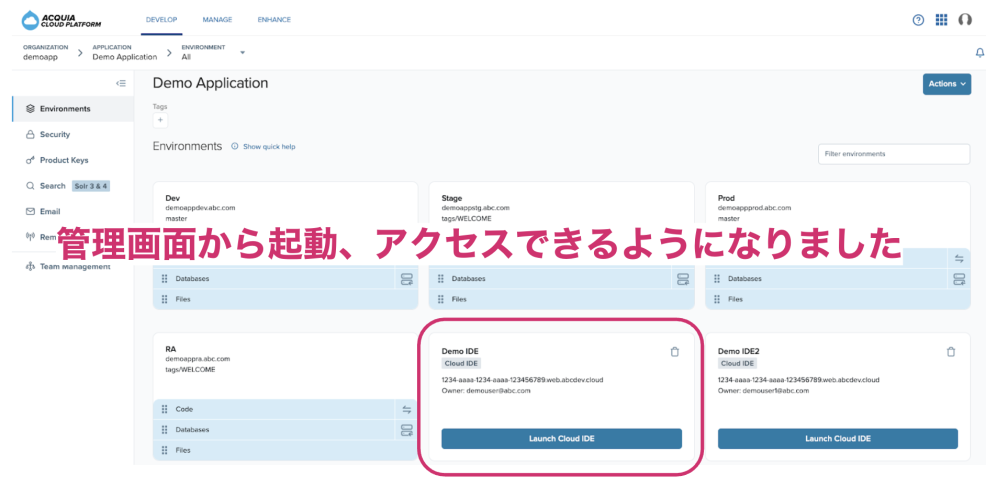Click the plus icon to add tags

[x=160, y=120]
